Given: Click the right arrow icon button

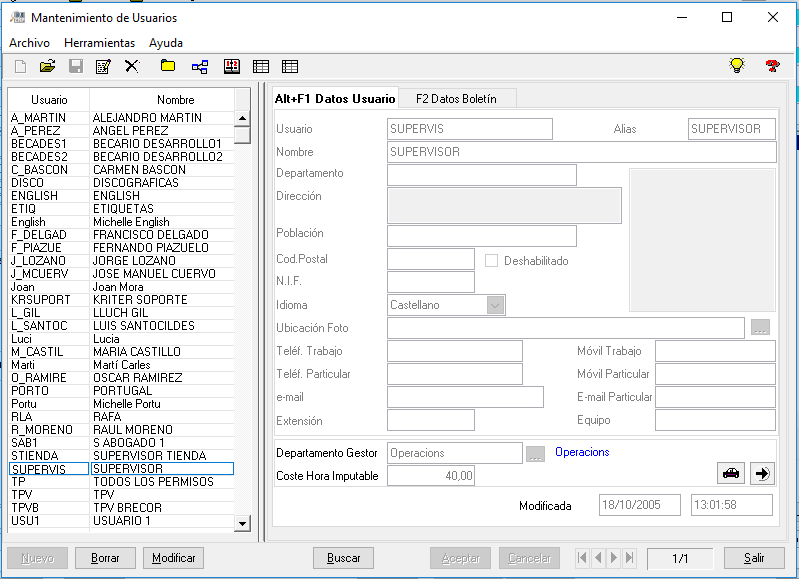Looking at the screenshot, I should (762, 474).
